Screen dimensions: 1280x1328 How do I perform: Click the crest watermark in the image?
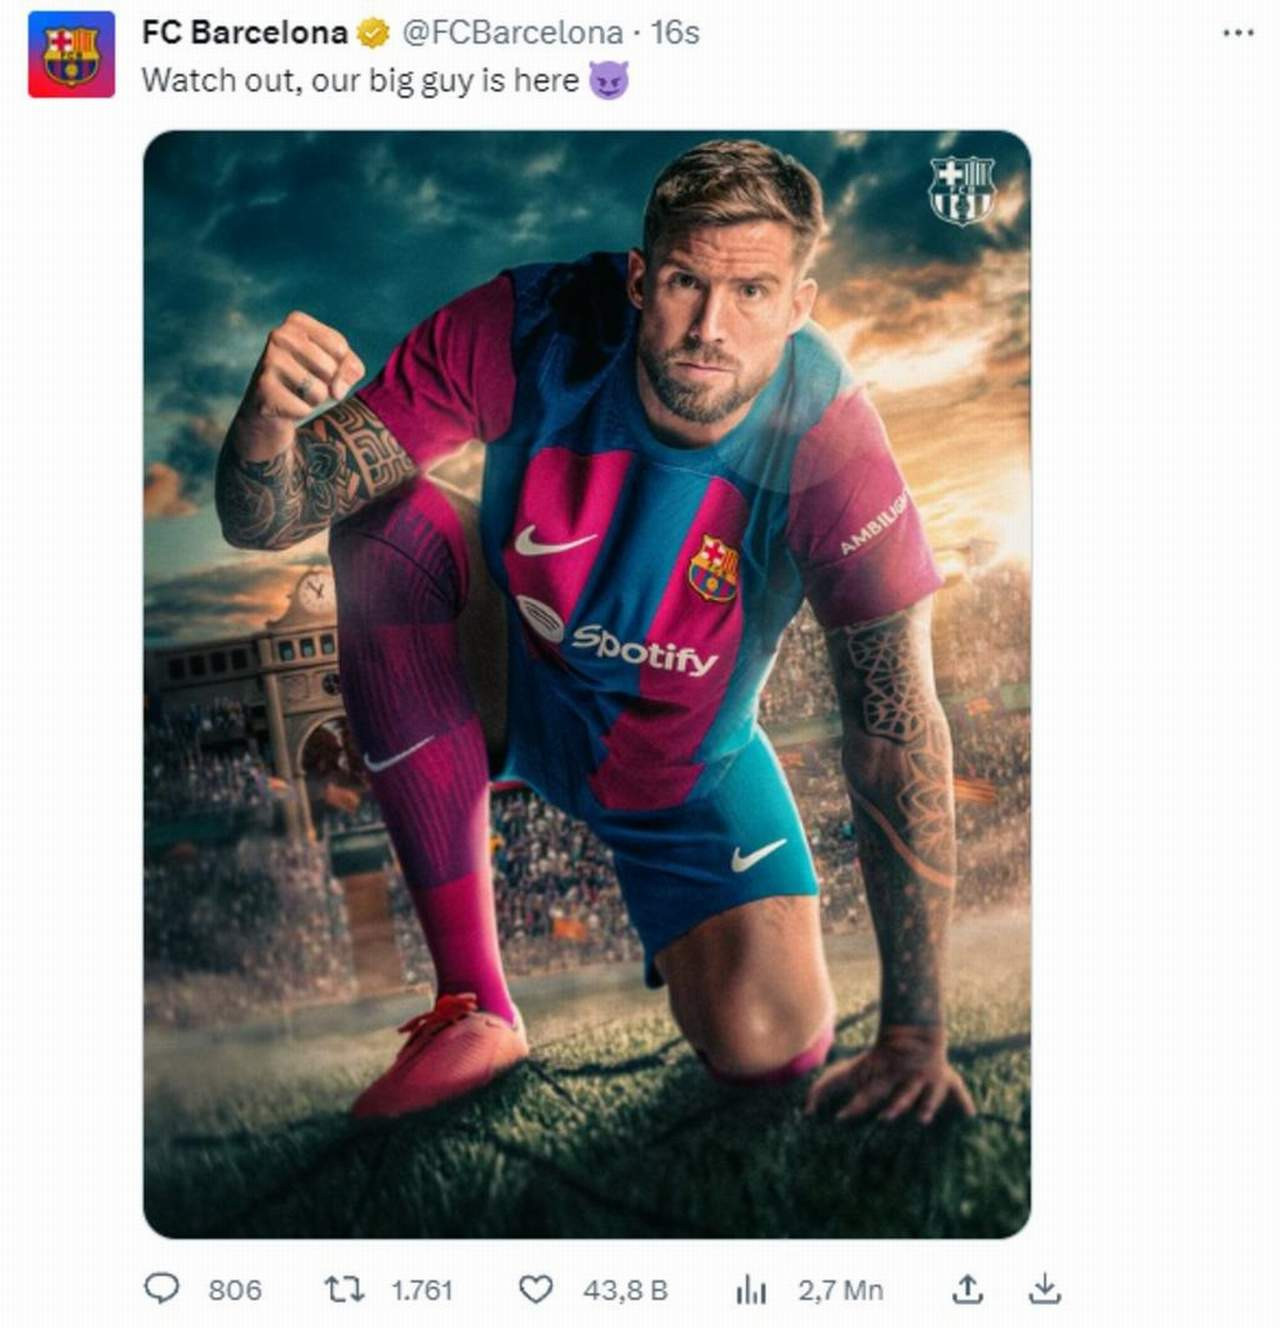(961, 190)
